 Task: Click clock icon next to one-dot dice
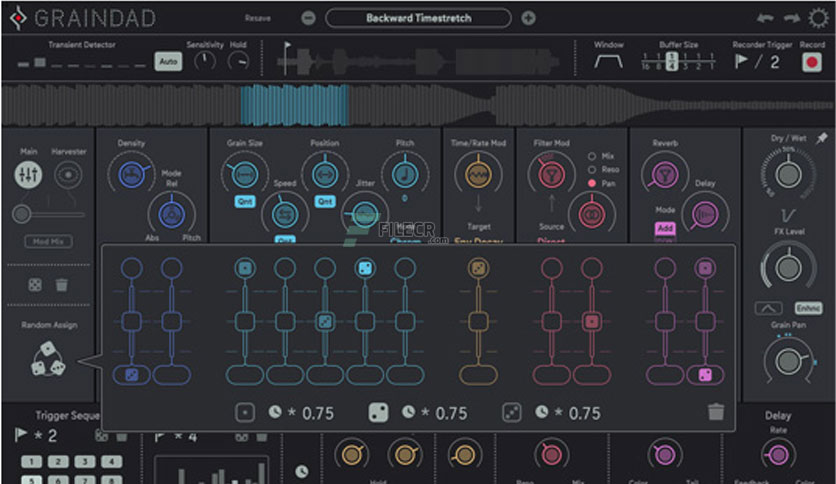coord(275,412)
